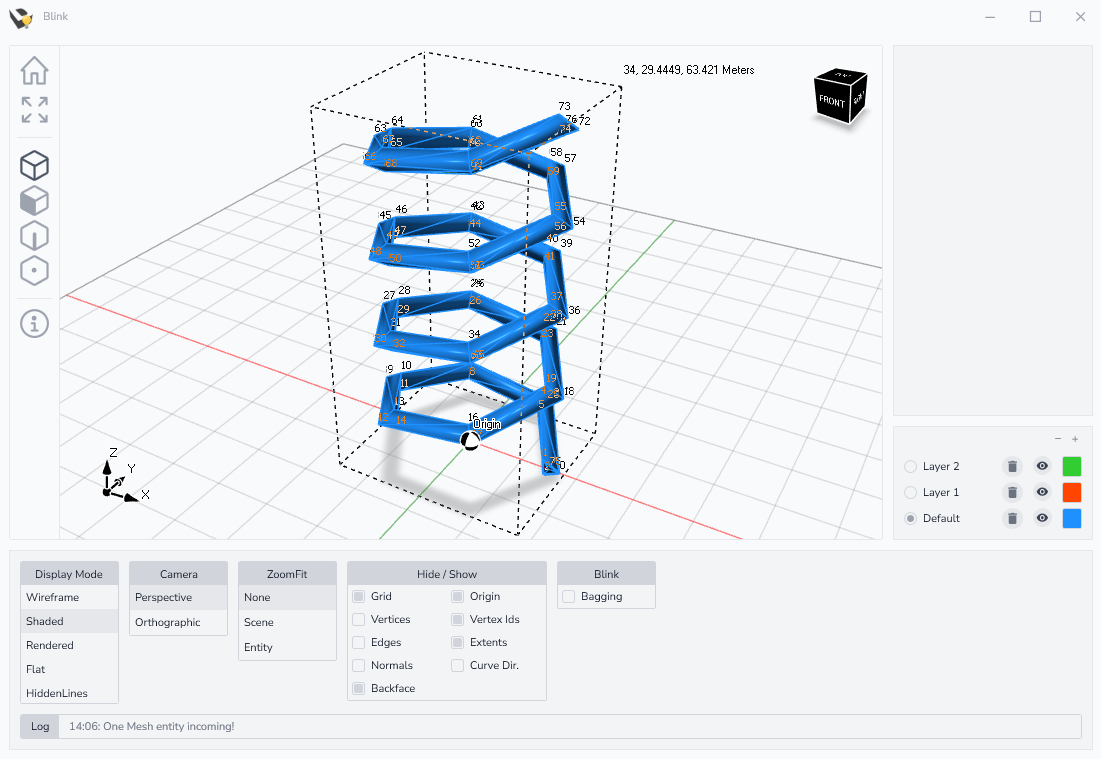Toggle the Bagging checkbox
Image resolution: width=1101 pixels, height=759 pixels.
(569, 596)
